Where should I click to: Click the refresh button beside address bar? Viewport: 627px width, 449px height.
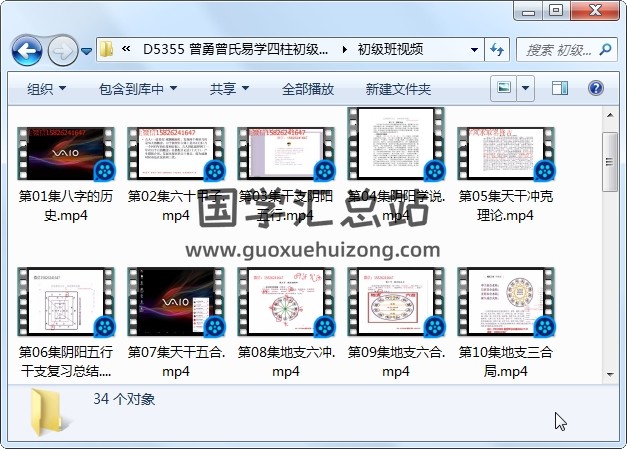(x=497, y=49)
